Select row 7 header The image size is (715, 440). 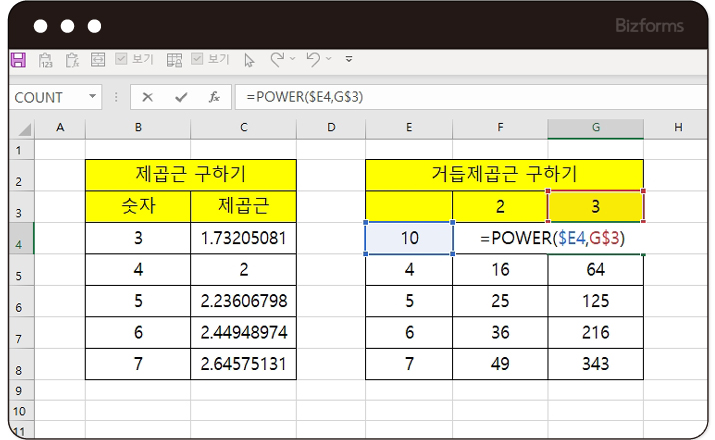click(x=21, y=332)
